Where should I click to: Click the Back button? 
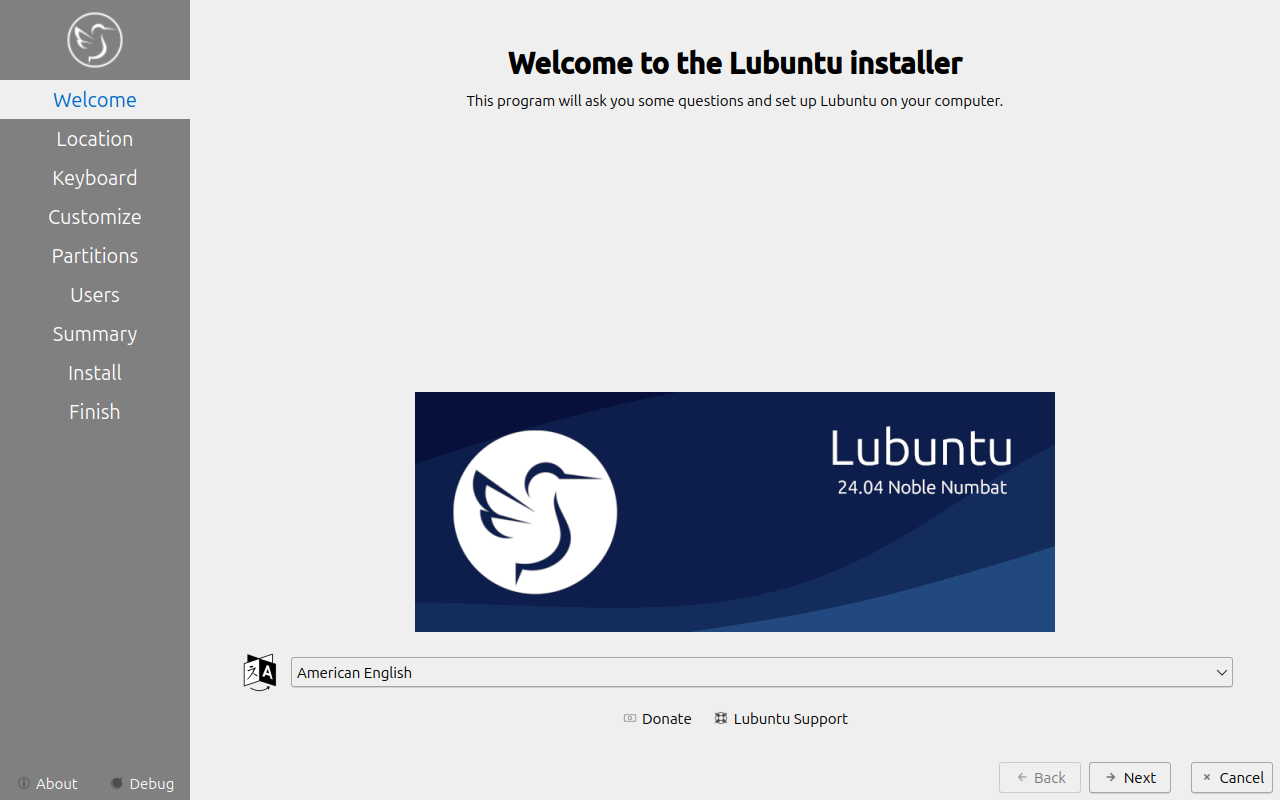tap(1040, 778)
